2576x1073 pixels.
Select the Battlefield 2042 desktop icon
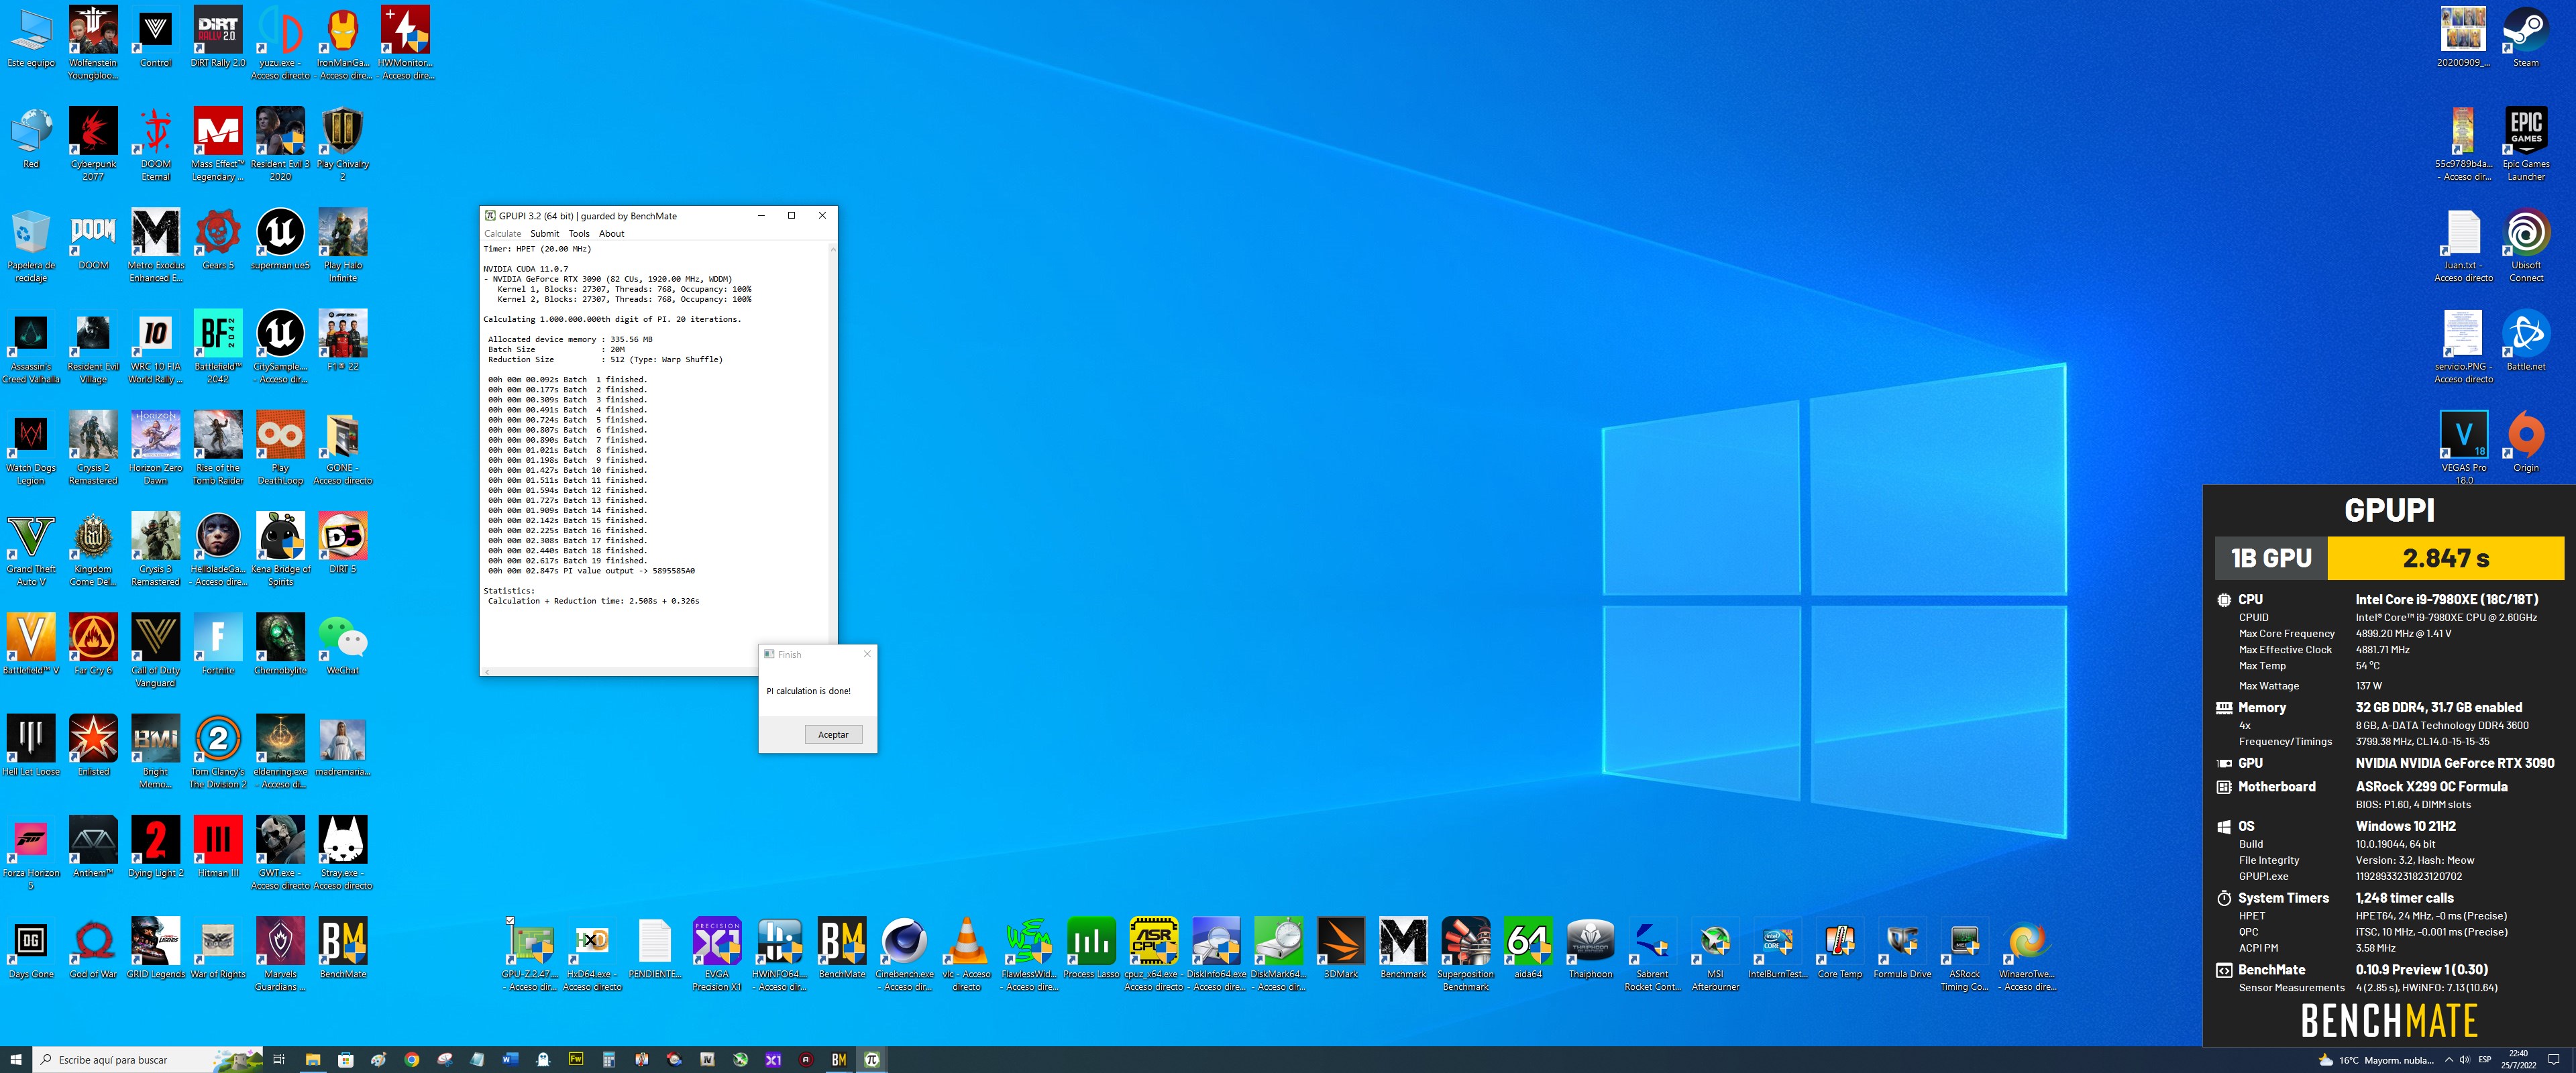218,347
